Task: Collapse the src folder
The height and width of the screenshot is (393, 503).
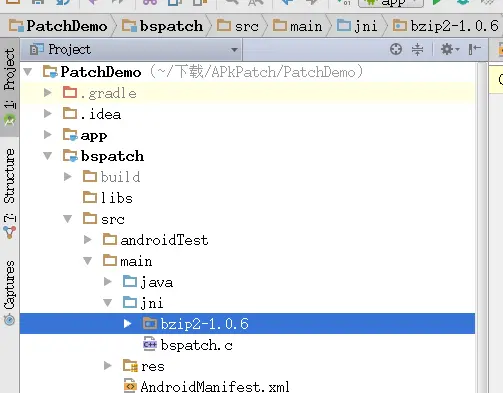Action: pos(68,219)
